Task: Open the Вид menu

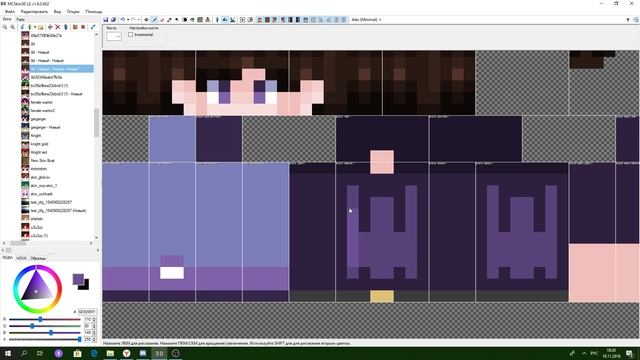Action: click(x=58, y=11)
